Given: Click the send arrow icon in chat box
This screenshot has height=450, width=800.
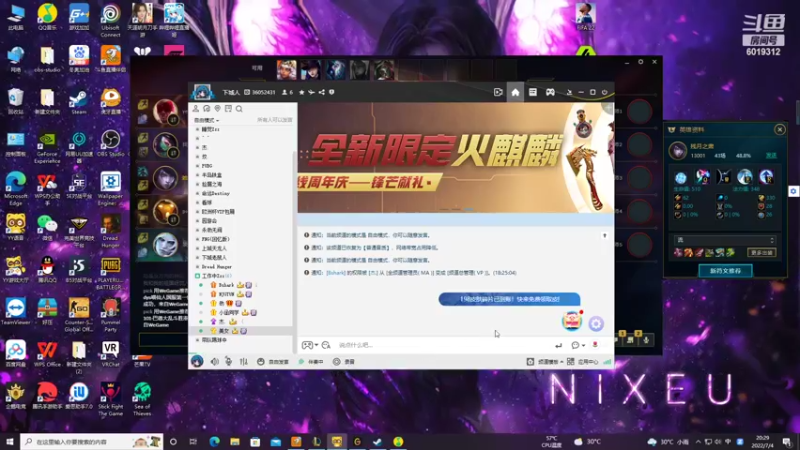Looking at the screenshot, I should 559,345.
